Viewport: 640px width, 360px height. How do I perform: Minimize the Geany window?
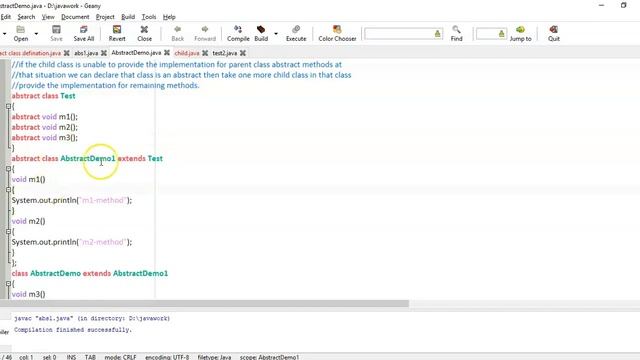(601, 5)
